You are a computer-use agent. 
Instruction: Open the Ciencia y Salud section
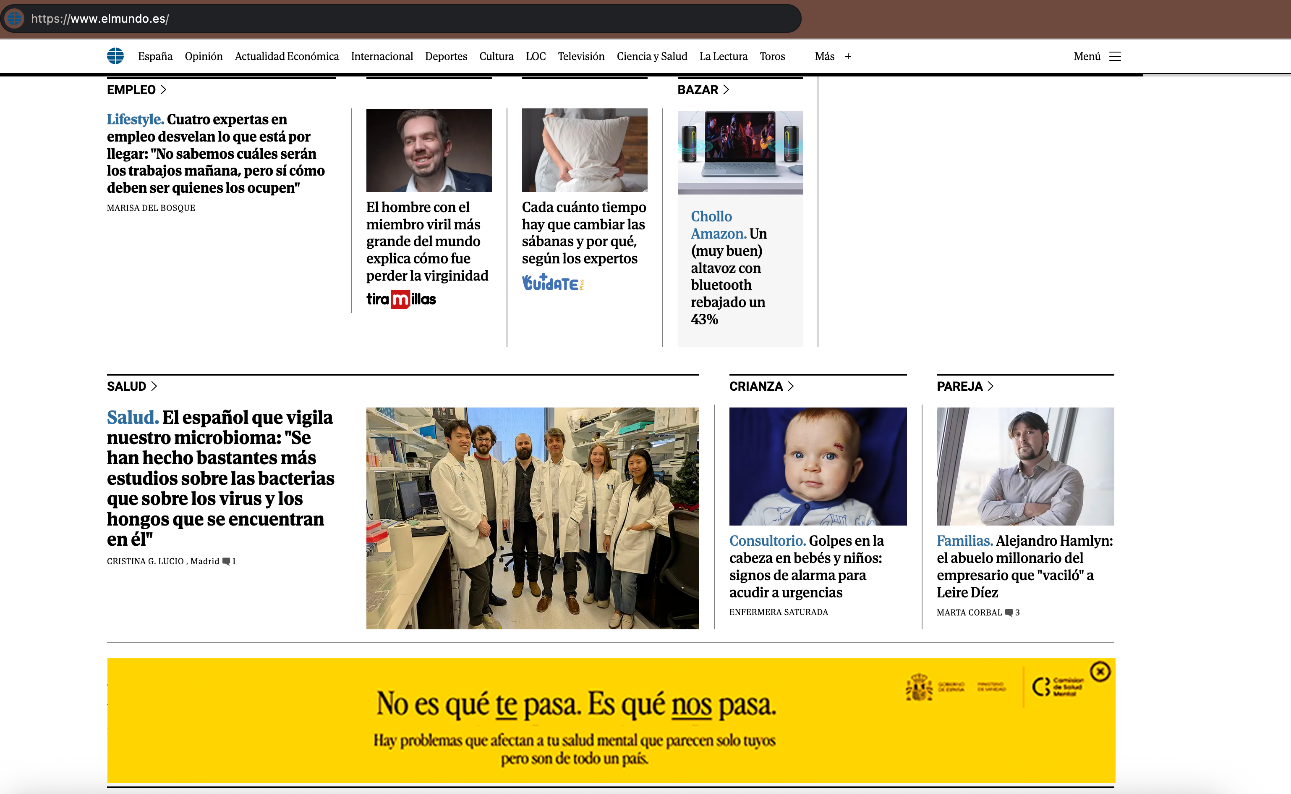tap(652, 57)
